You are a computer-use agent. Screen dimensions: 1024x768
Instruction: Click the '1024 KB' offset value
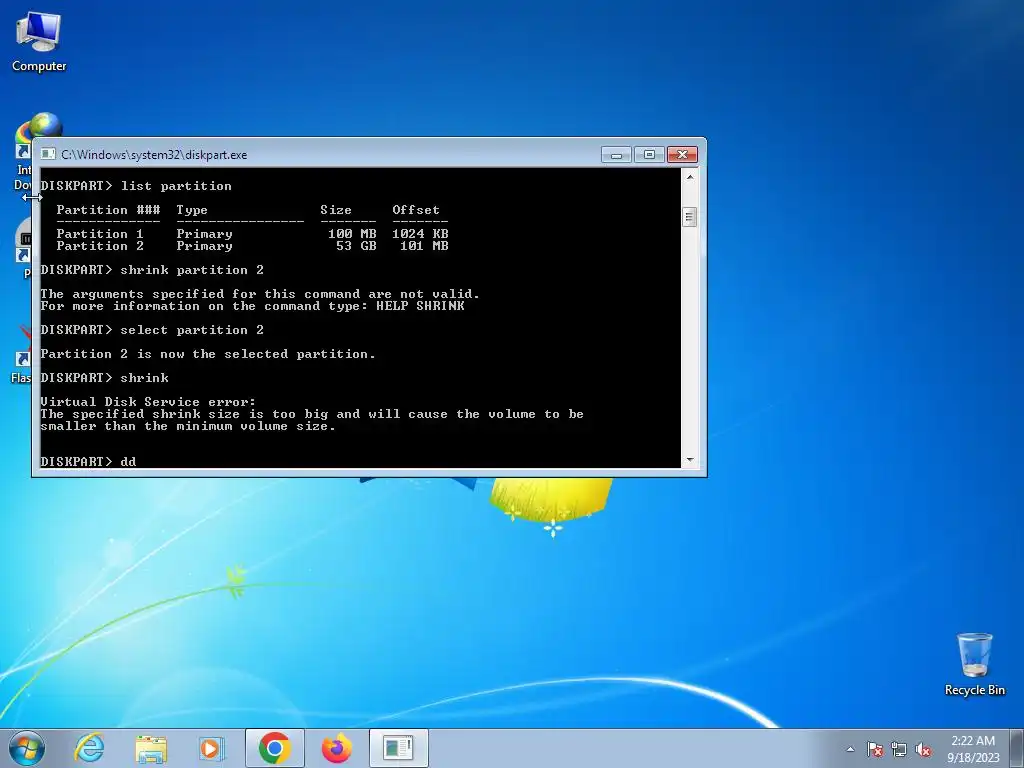(x=420, y=234)
